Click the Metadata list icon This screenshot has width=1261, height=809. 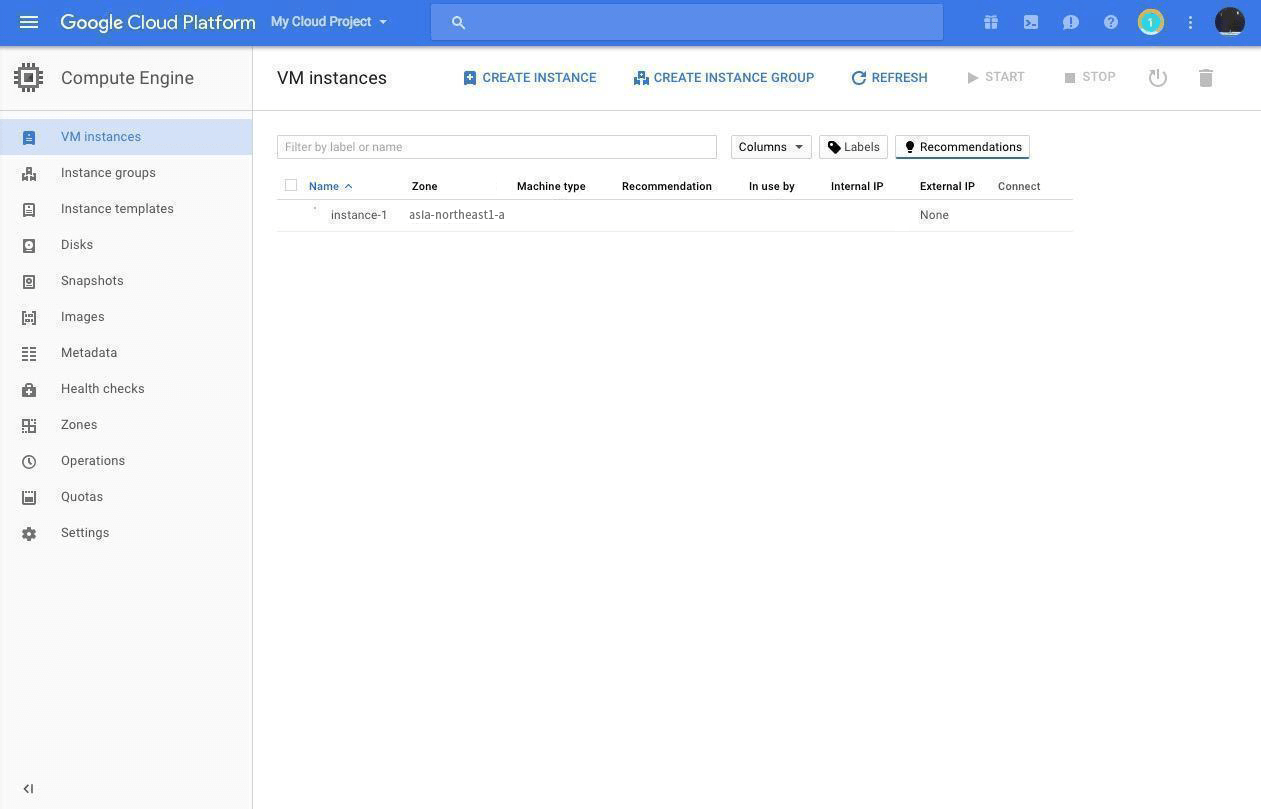29,354
